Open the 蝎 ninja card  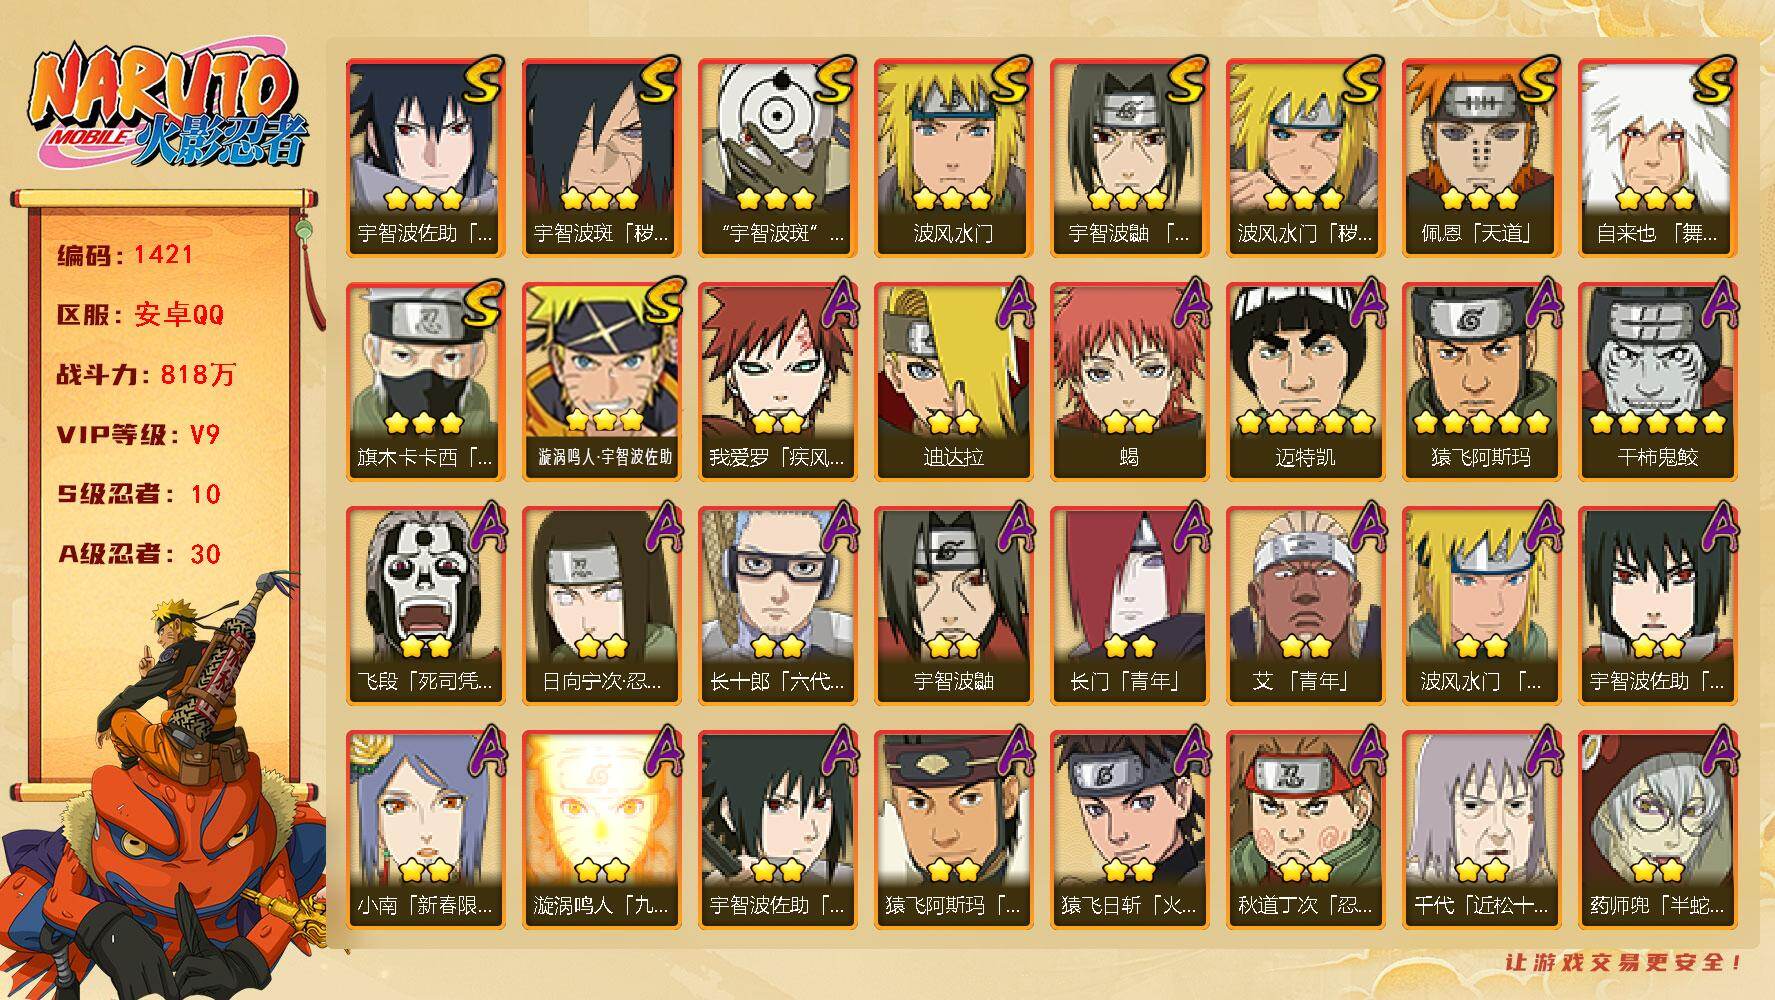click(1129, 381)
